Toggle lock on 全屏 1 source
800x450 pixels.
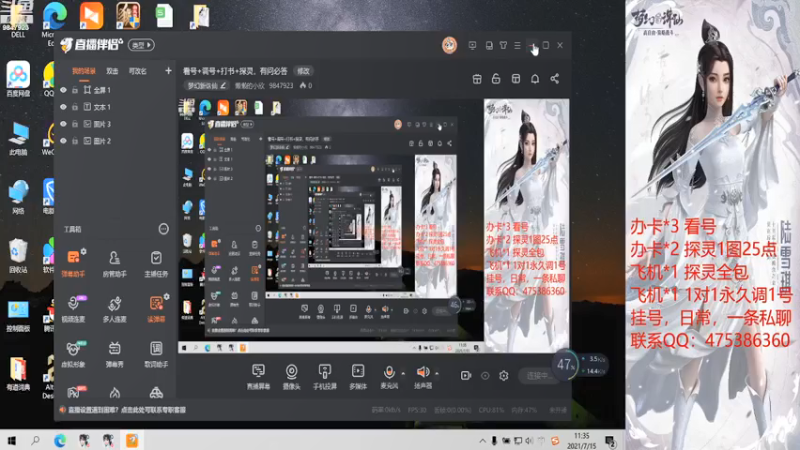point(75,90)
